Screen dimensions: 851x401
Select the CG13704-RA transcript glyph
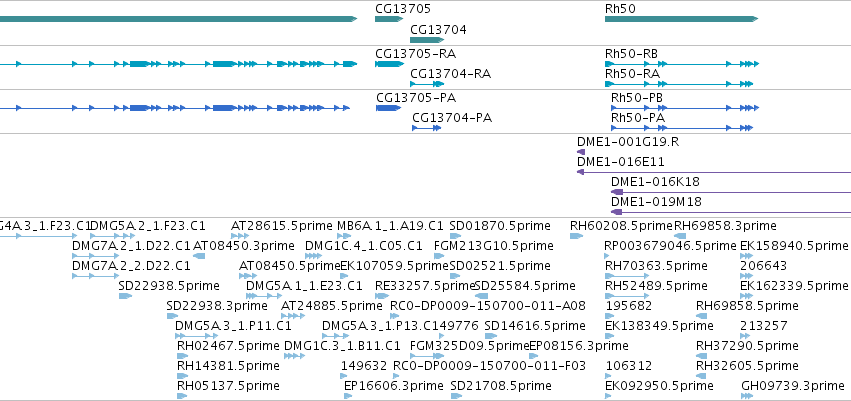(x=427, y=84)
